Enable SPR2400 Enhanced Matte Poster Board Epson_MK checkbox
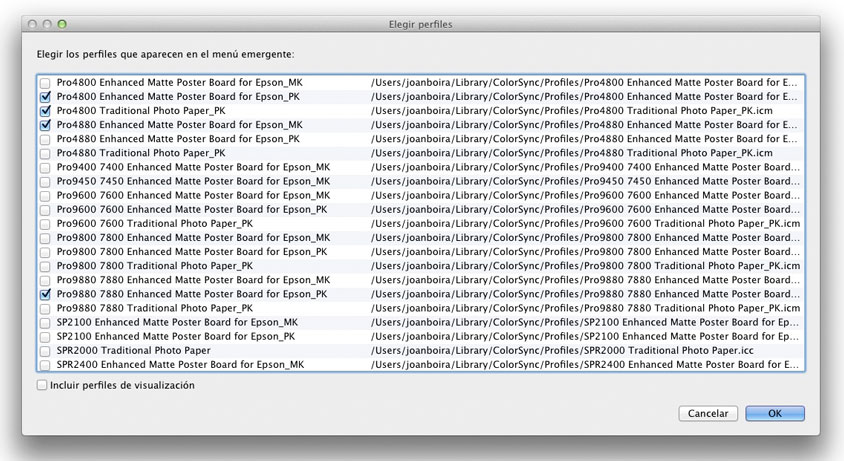Image resolution: width=844 pixels, height=461 pixels. tap(45, 365)
